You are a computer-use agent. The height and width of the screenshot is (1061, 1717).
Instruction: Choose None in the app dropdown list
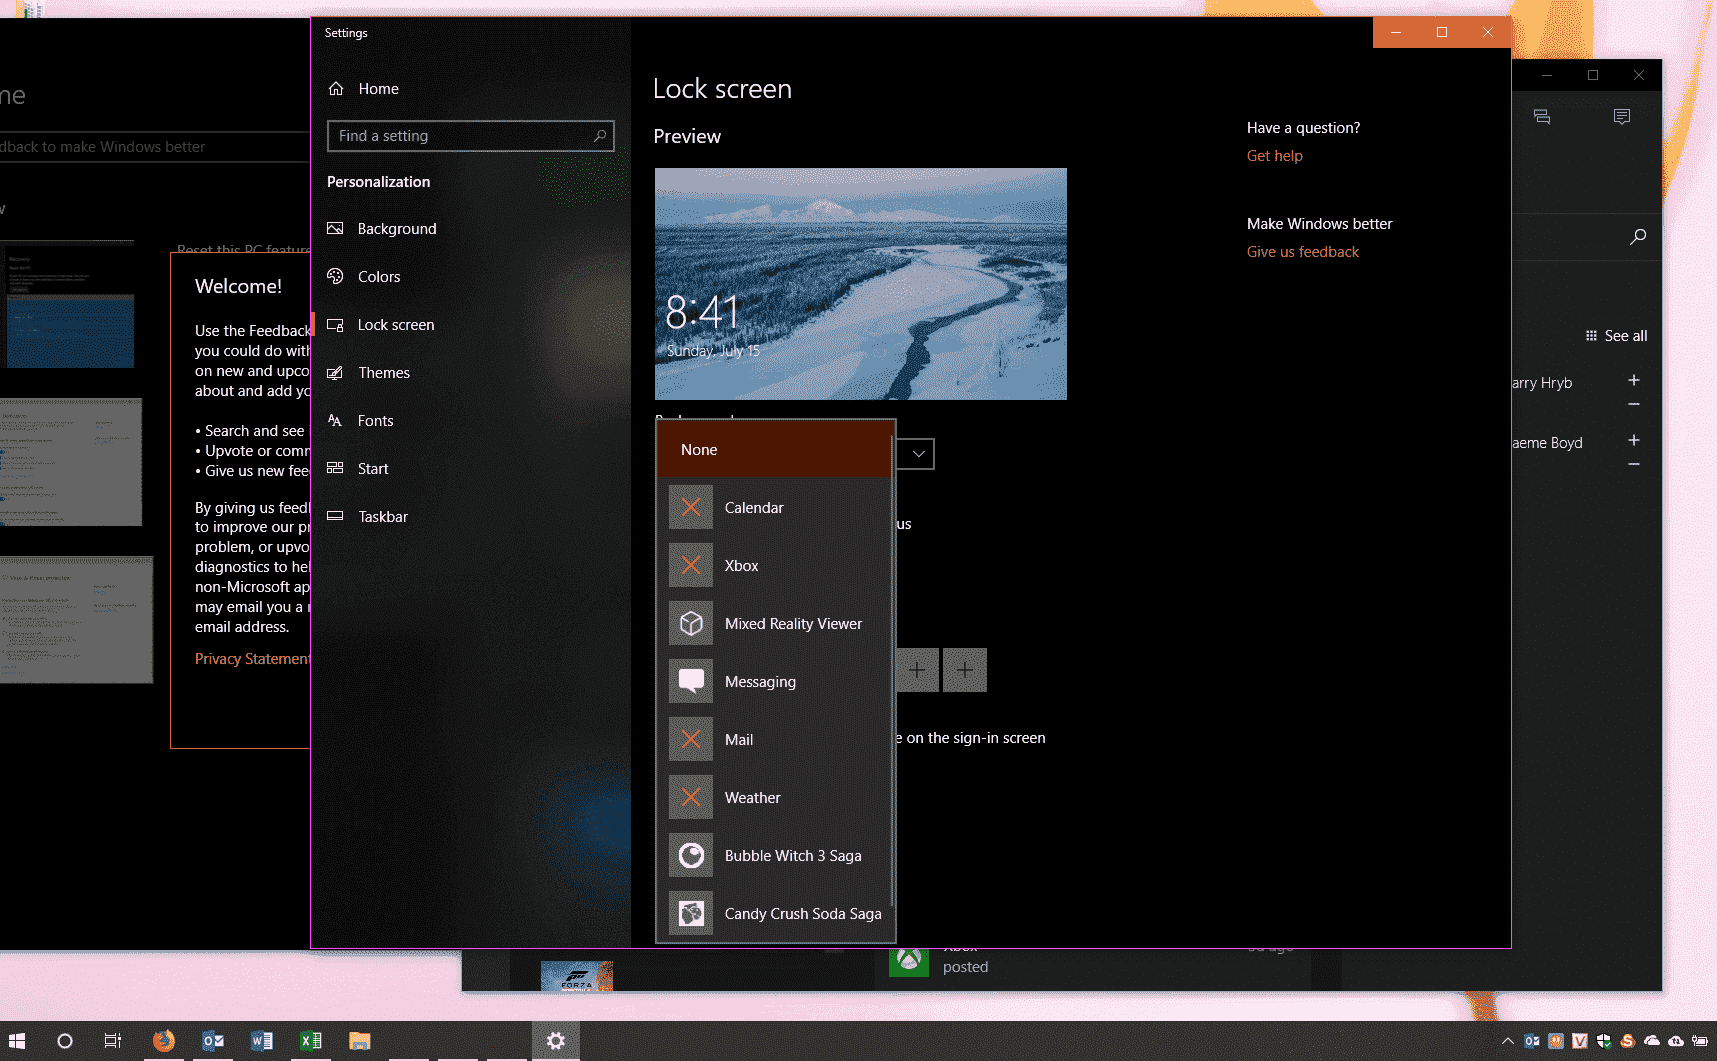(774, 450)
